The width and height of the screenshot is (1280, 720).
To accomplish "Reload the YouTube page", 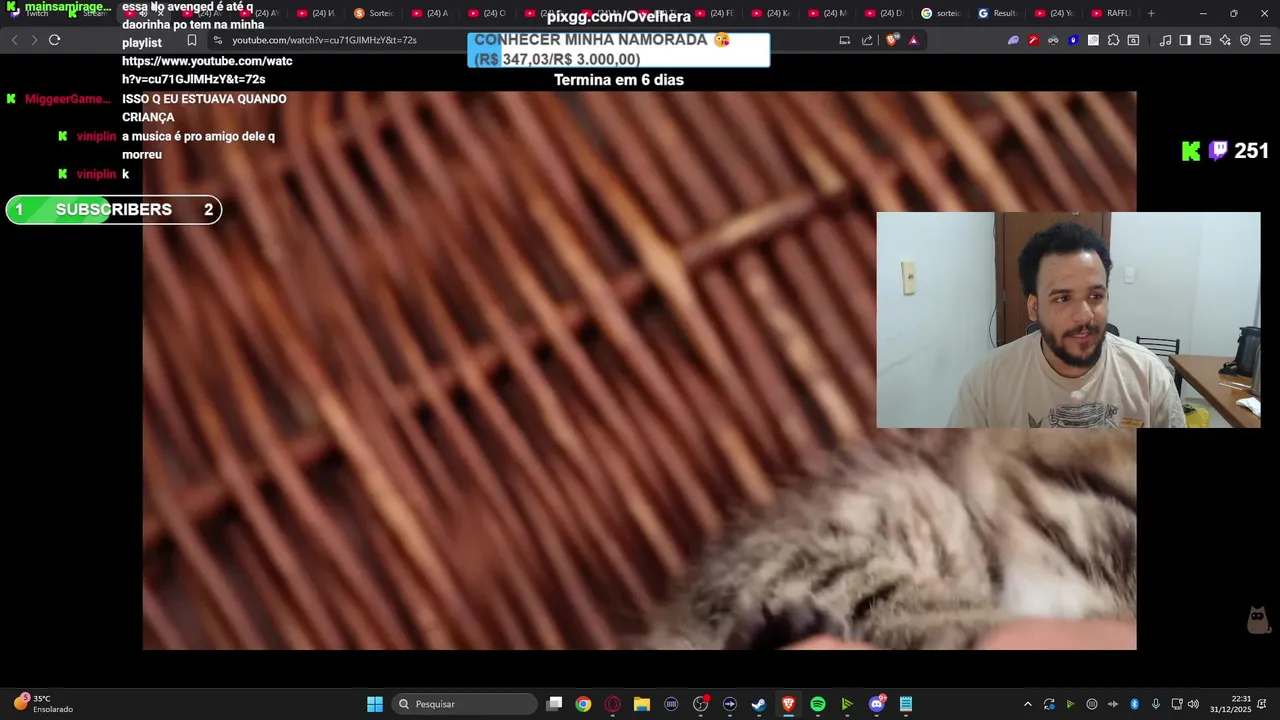I will point(54,40).
